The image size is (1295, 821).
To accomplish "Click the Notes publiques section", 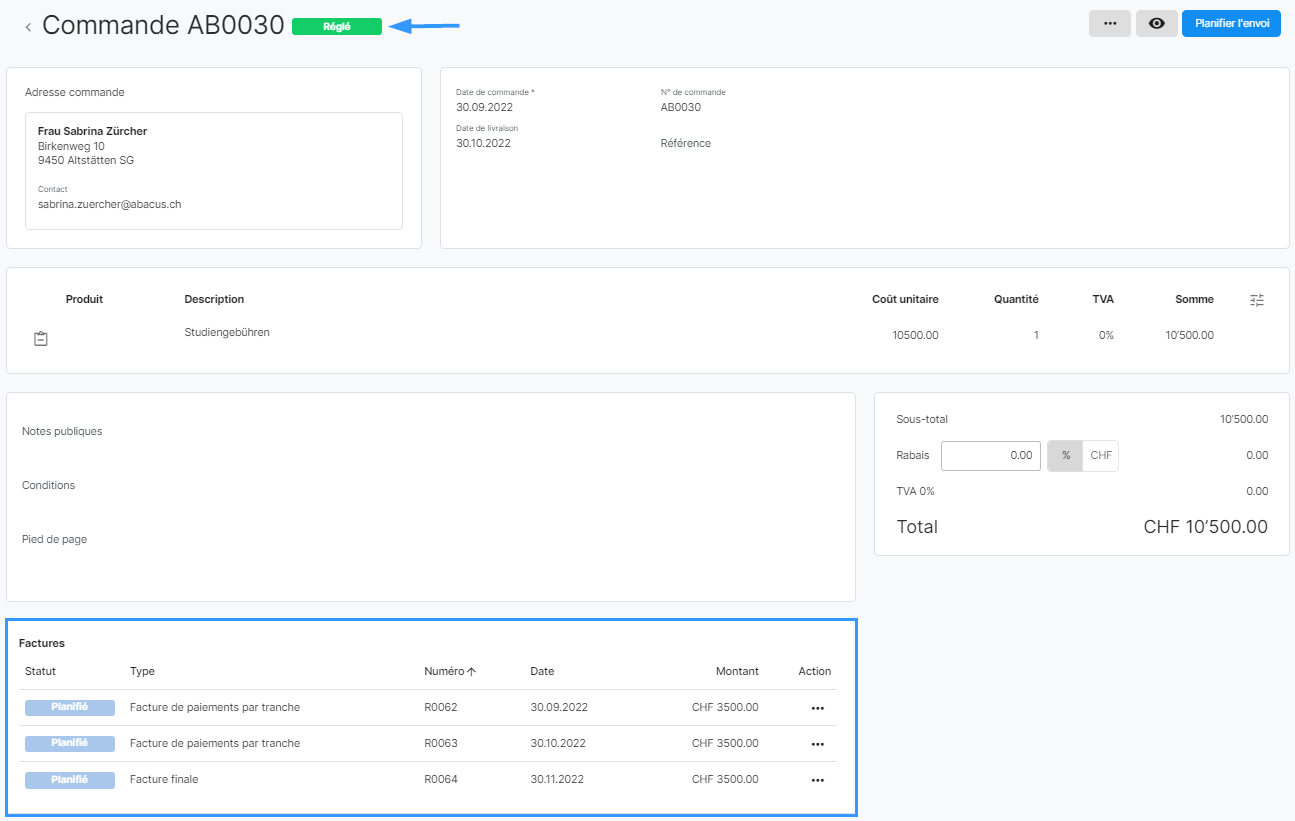I will tap(62, 432).
